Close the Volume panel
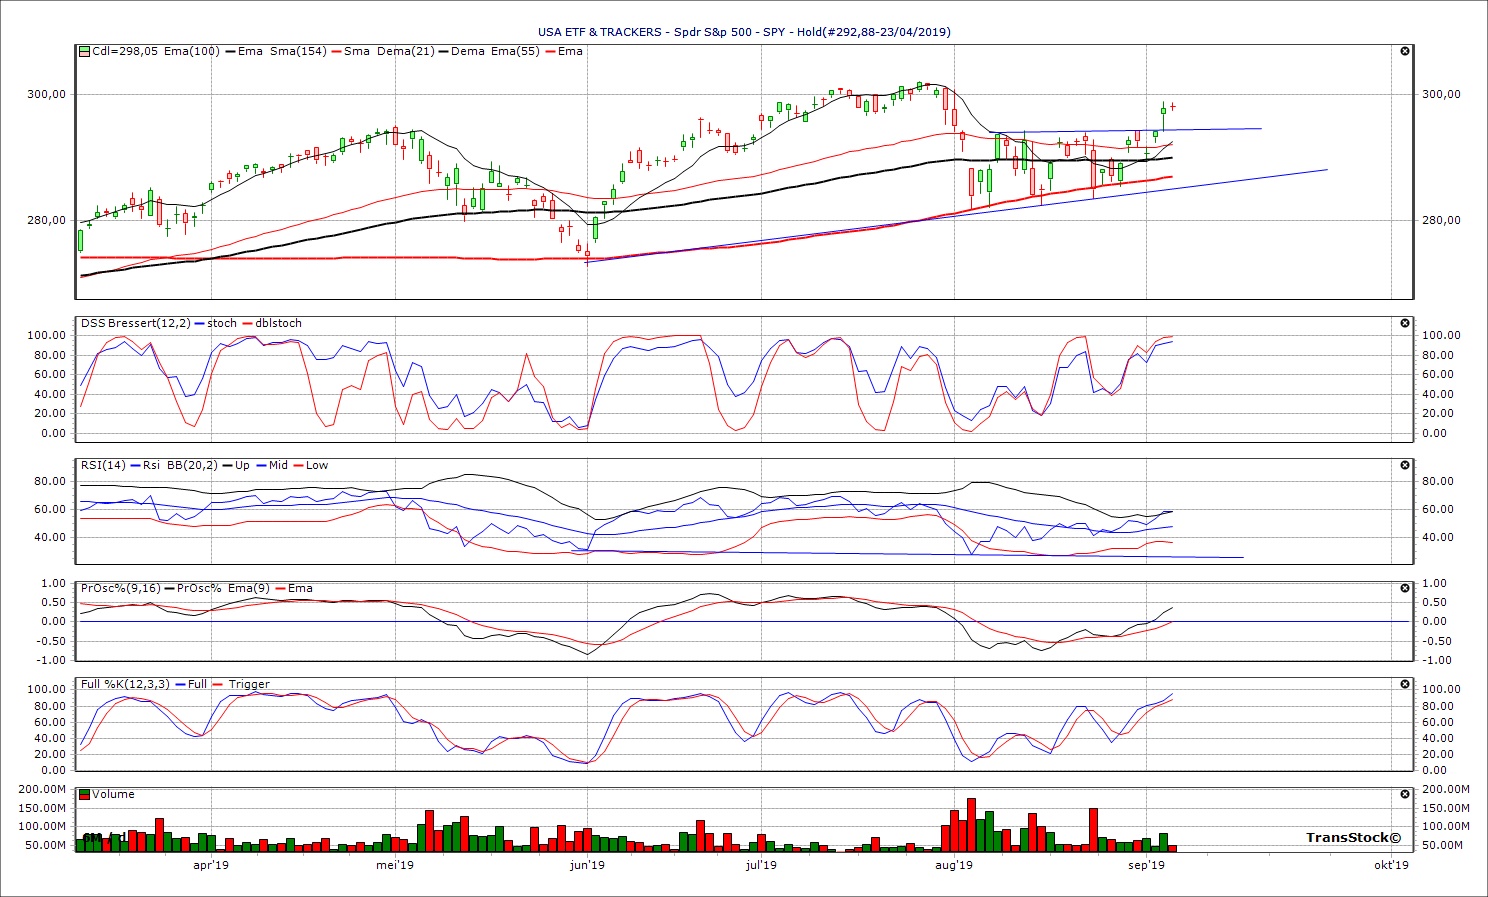The height and width of the screenshot is (897, 1488). coord(1405,794)
